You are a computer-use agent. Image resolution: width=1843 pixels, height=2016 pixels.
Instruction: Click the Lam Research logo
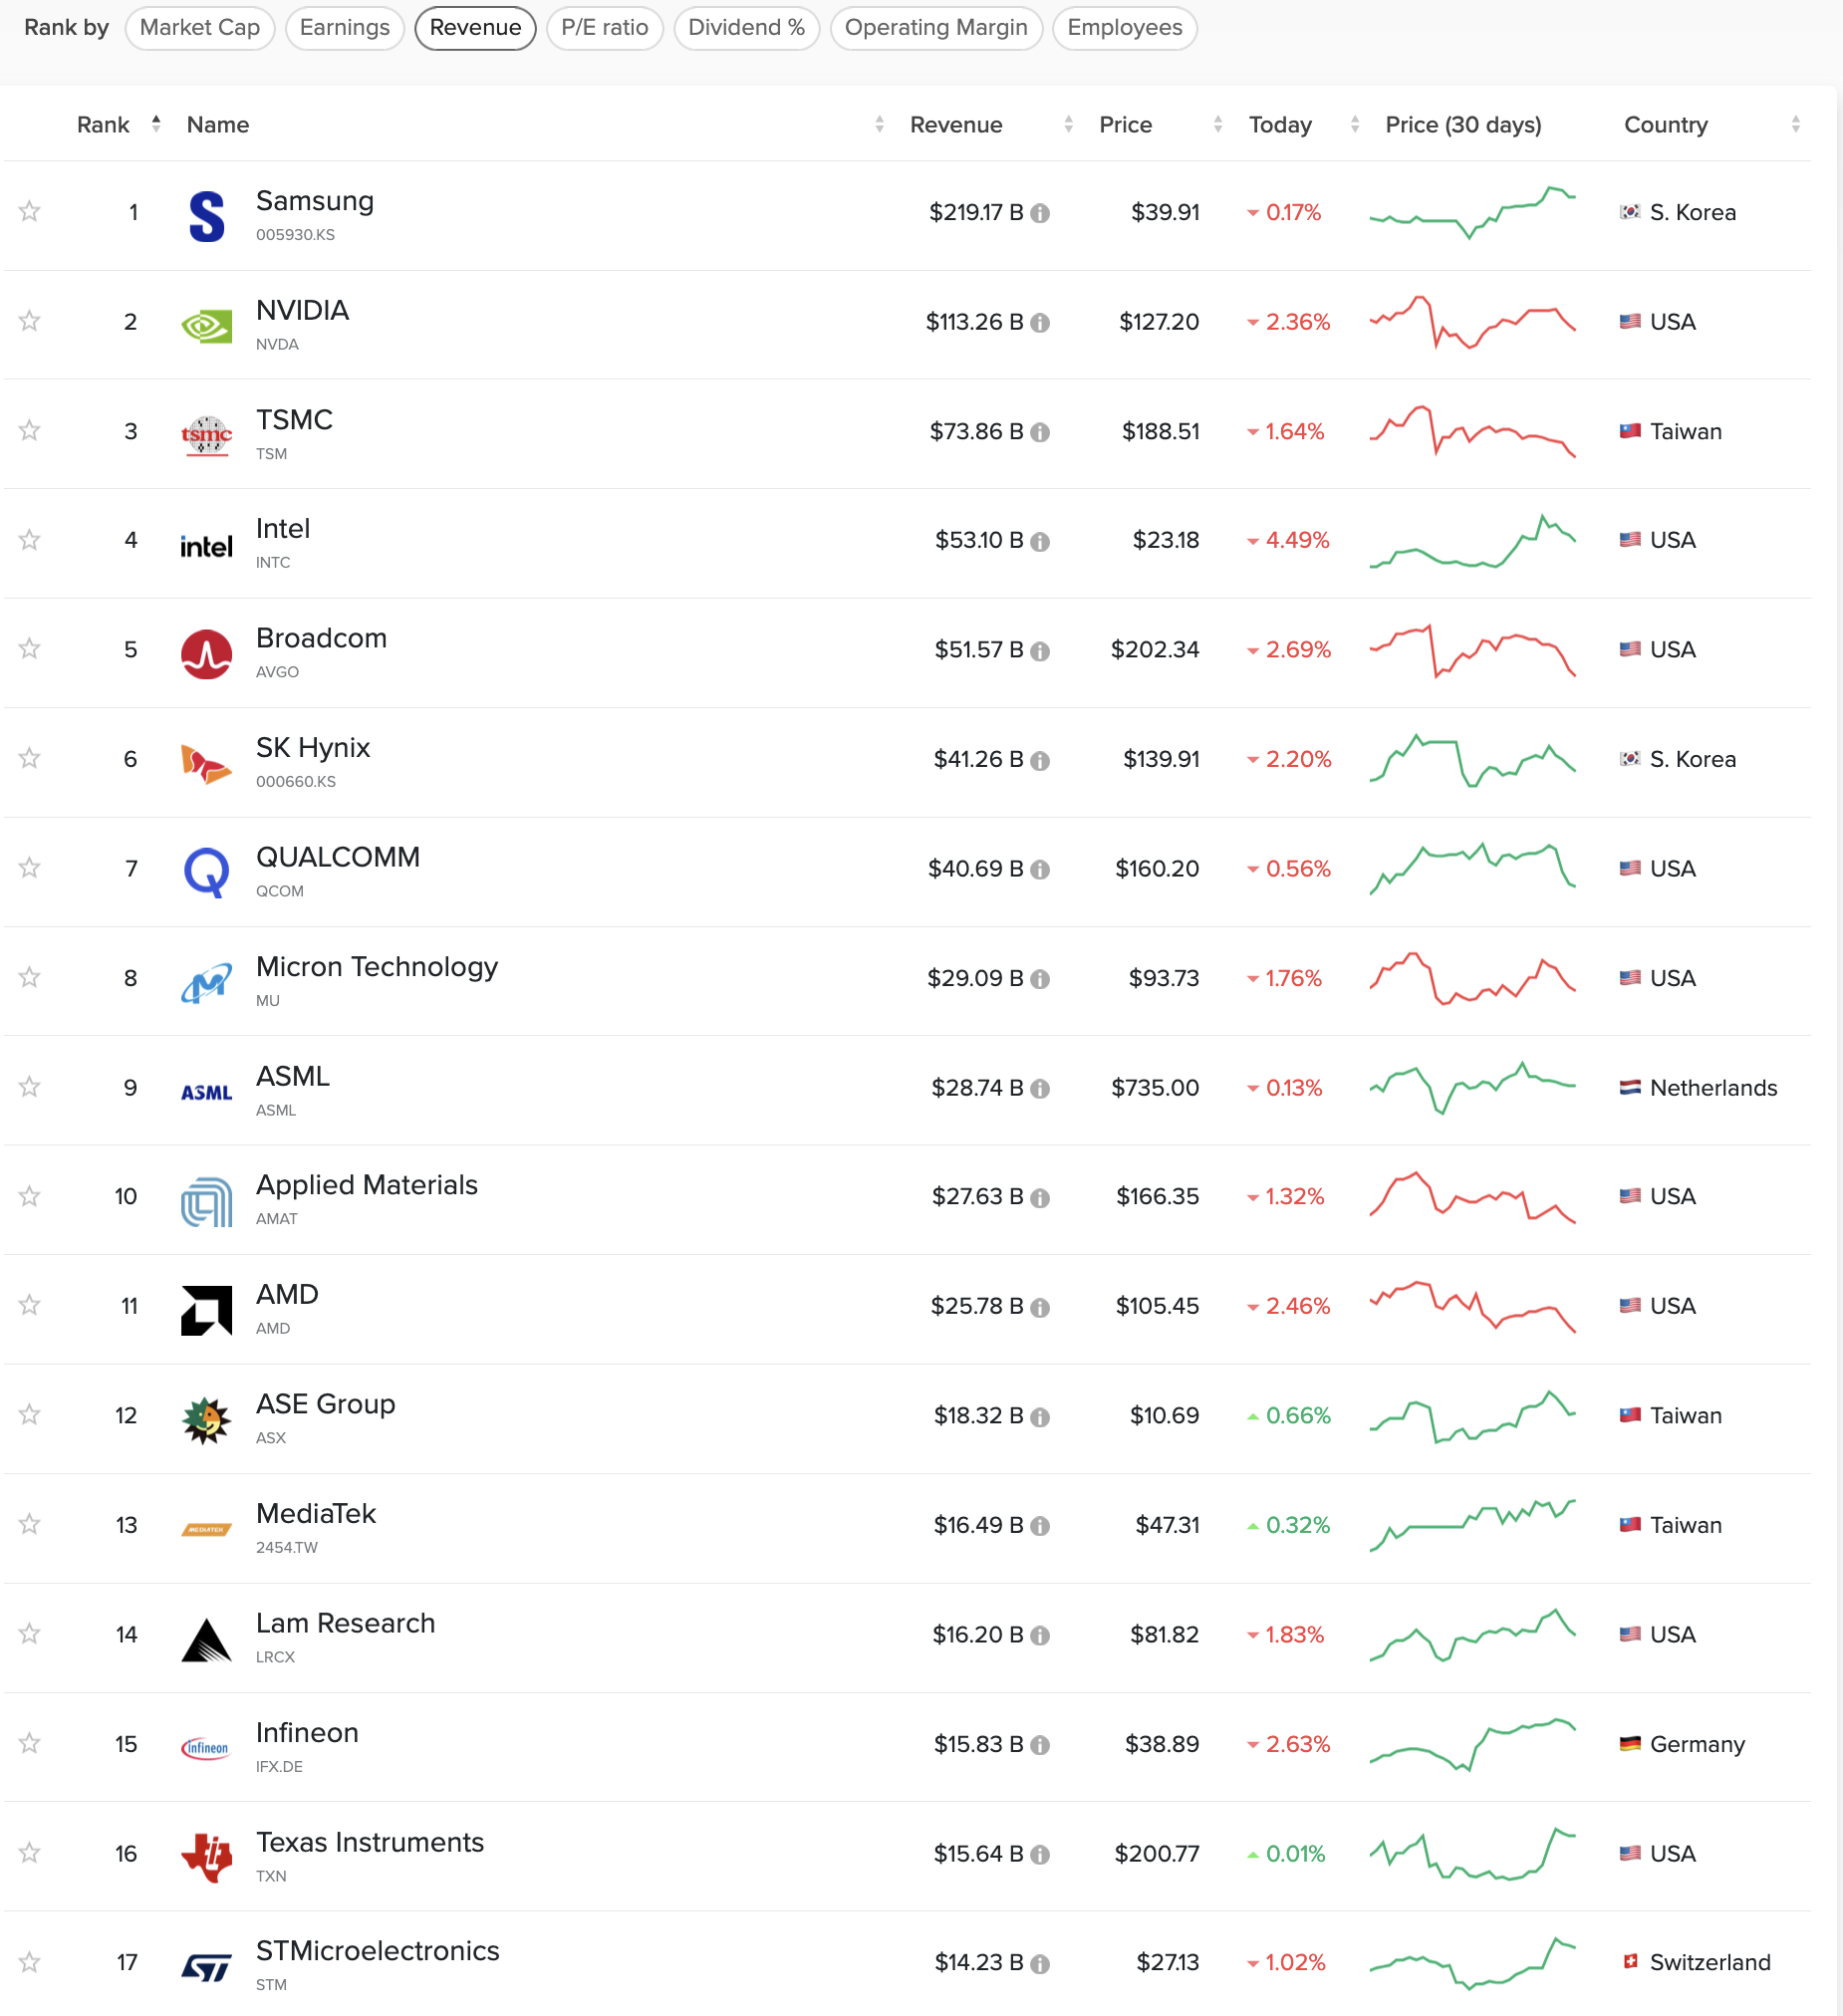(206, 1639)
